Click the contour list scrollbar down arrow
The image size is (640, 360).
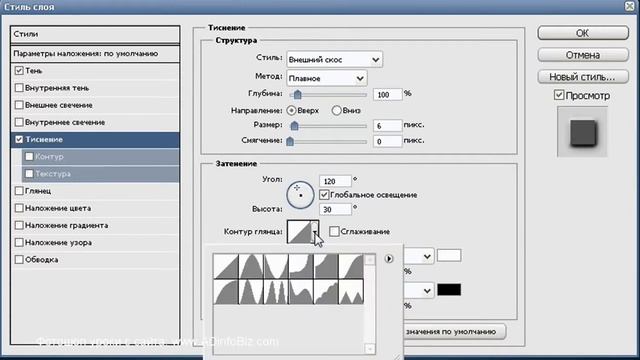pos(370,349)
